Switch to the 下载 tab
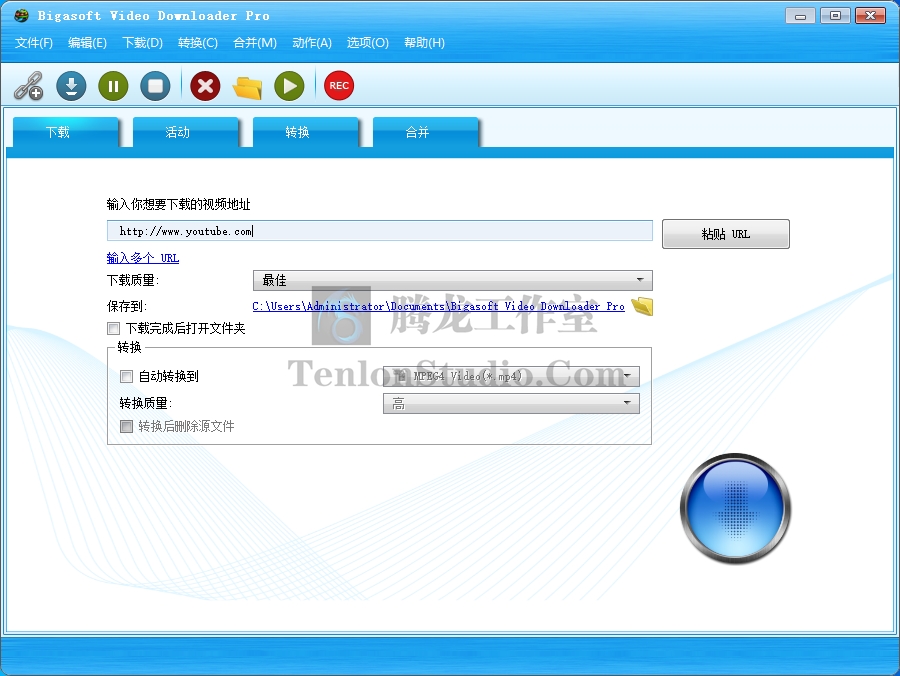The height and width of the screenshot is (676, 900). pyautogui.click(x=65, y=132)
